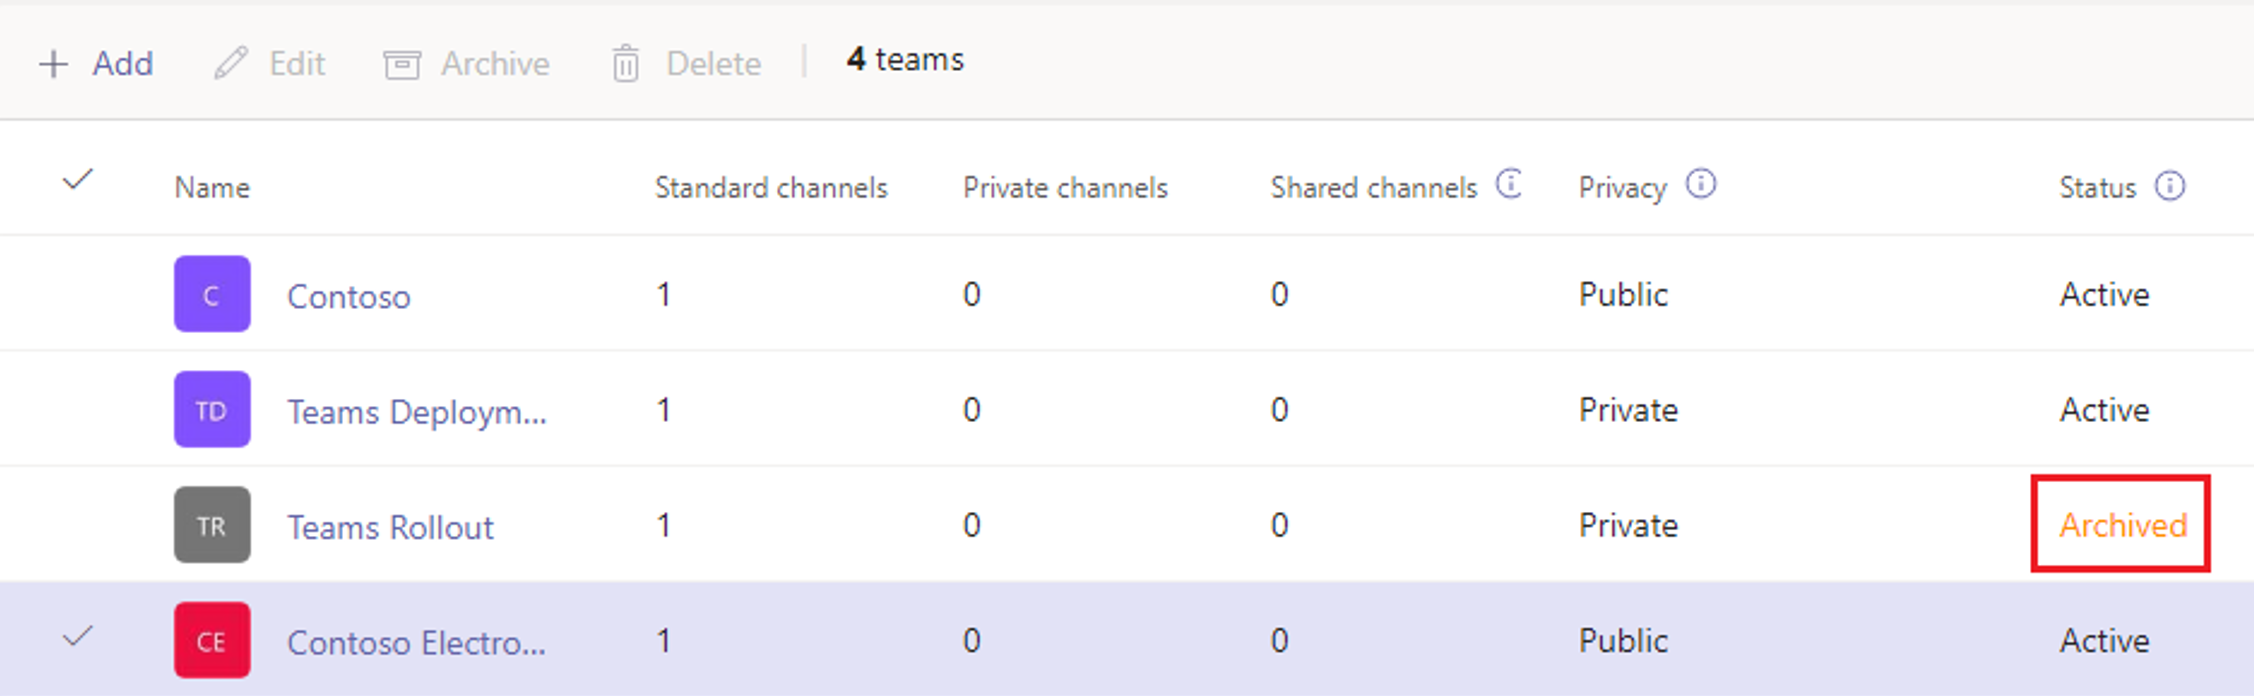The height and width of the screenshot is (696, 2254).
Task: Click private channels value 0 for Teams Rollout
Action: tap(971, 525)
